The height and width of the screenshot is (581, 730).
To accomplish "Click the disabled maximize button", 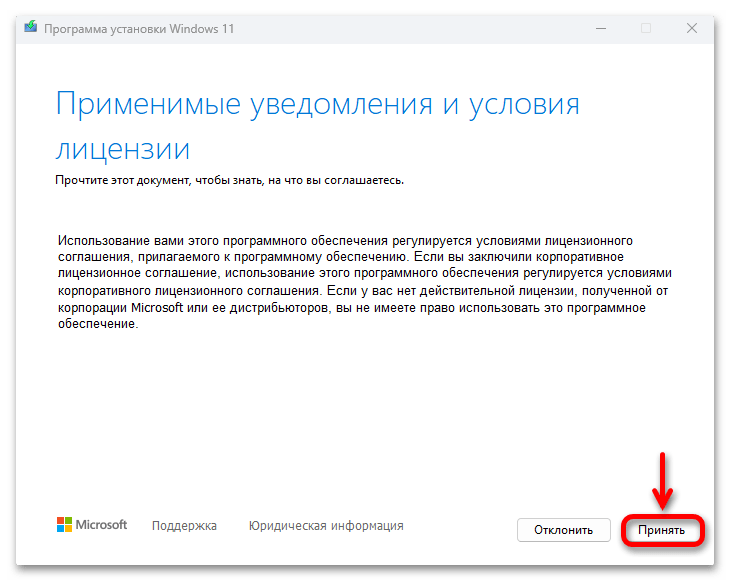I will [x=646, y=28].
